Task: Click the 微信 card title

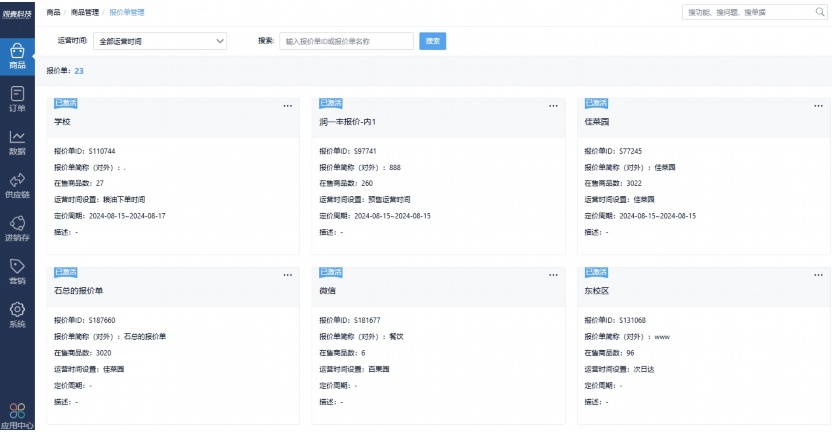Action: click(327, 291)
